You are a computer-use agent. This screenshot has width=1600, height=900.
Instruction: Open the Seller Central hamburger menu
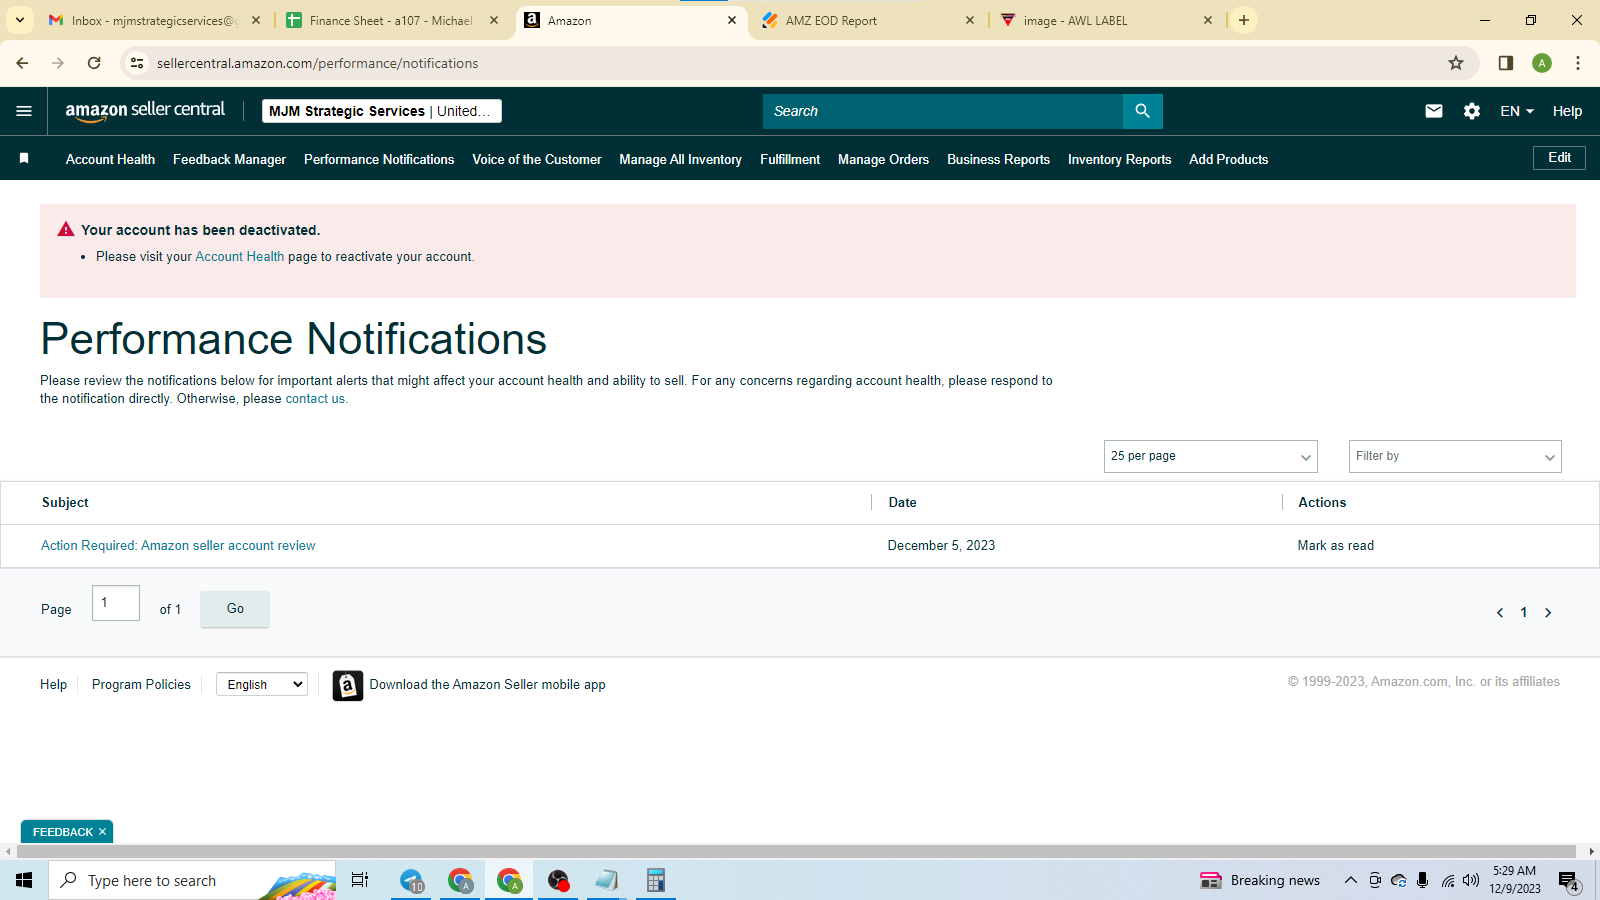pos(24,111)
